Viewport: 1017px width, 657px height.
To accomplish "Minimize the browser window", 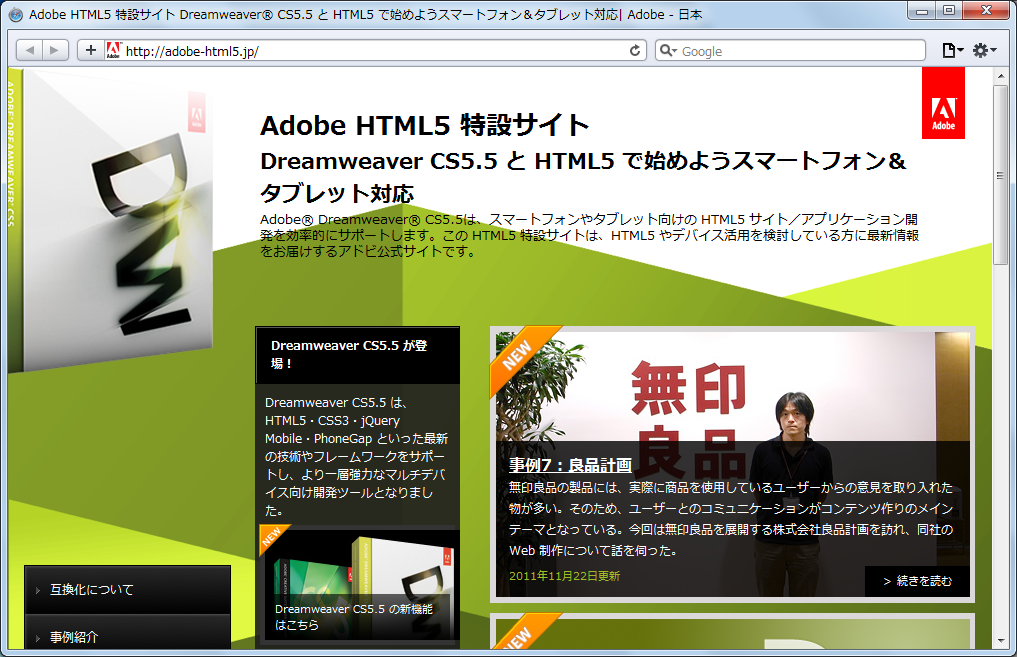I will [921, 11].
